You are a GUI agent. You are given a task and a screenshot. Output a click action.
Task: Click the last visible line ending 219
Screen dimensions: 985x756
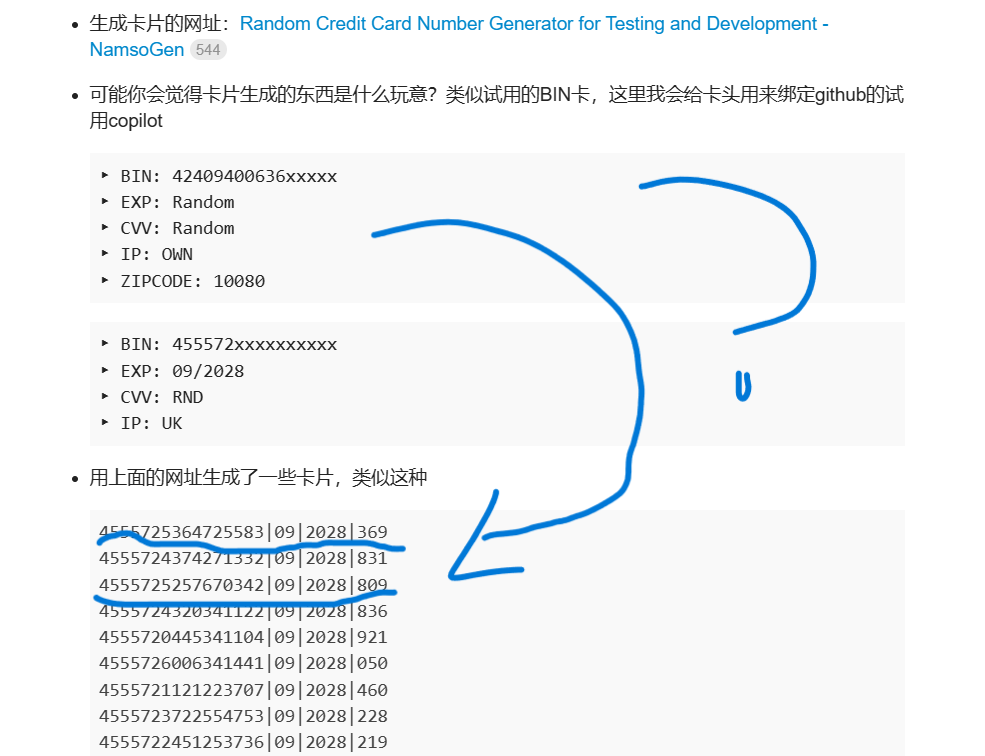pos(243,742)
